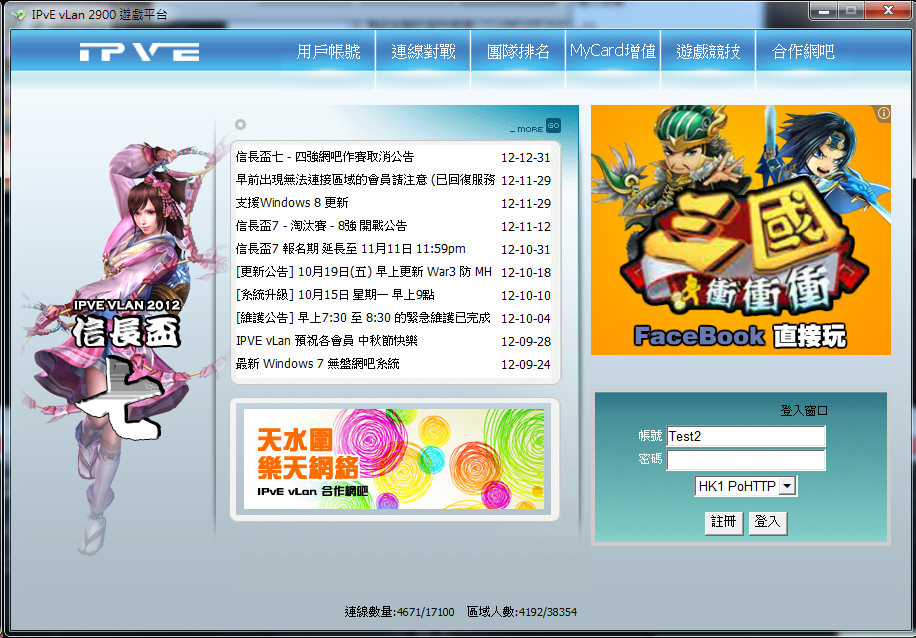Open the 連線對戰 menu tab
916x638 pixels.
423,51
